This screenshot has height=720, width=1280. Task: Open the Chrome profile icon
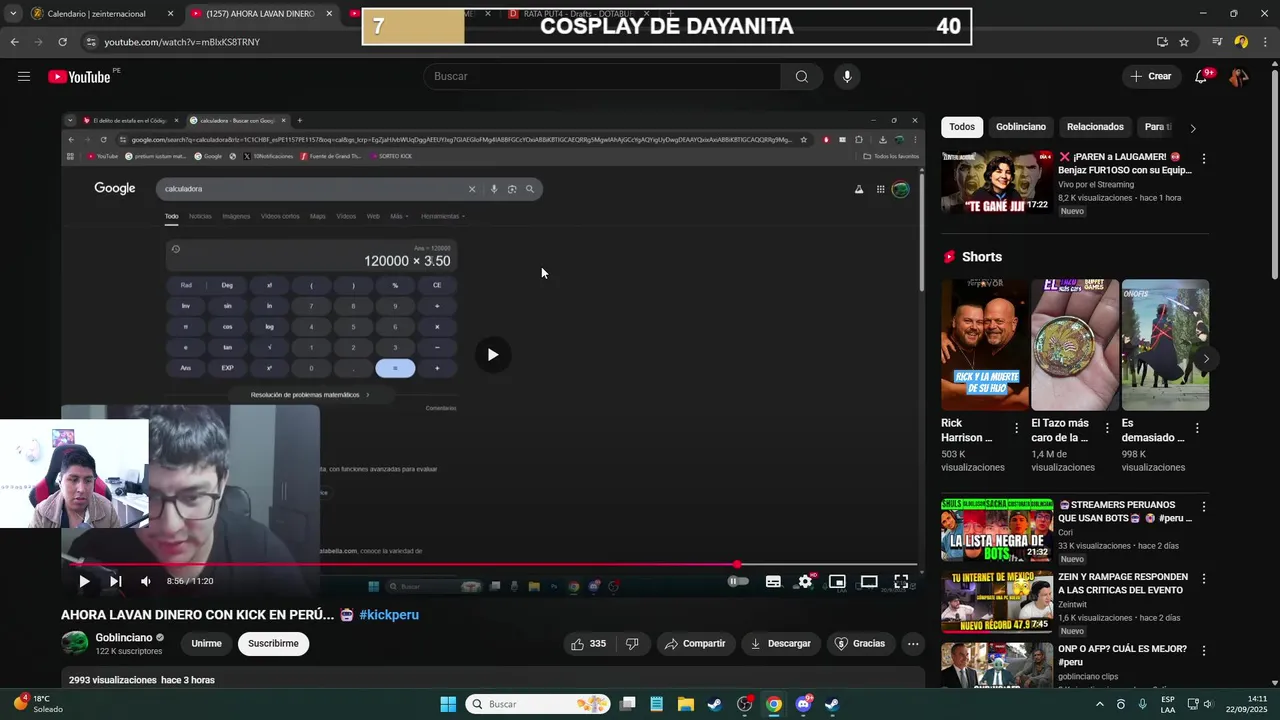[x=1241, y=42]
